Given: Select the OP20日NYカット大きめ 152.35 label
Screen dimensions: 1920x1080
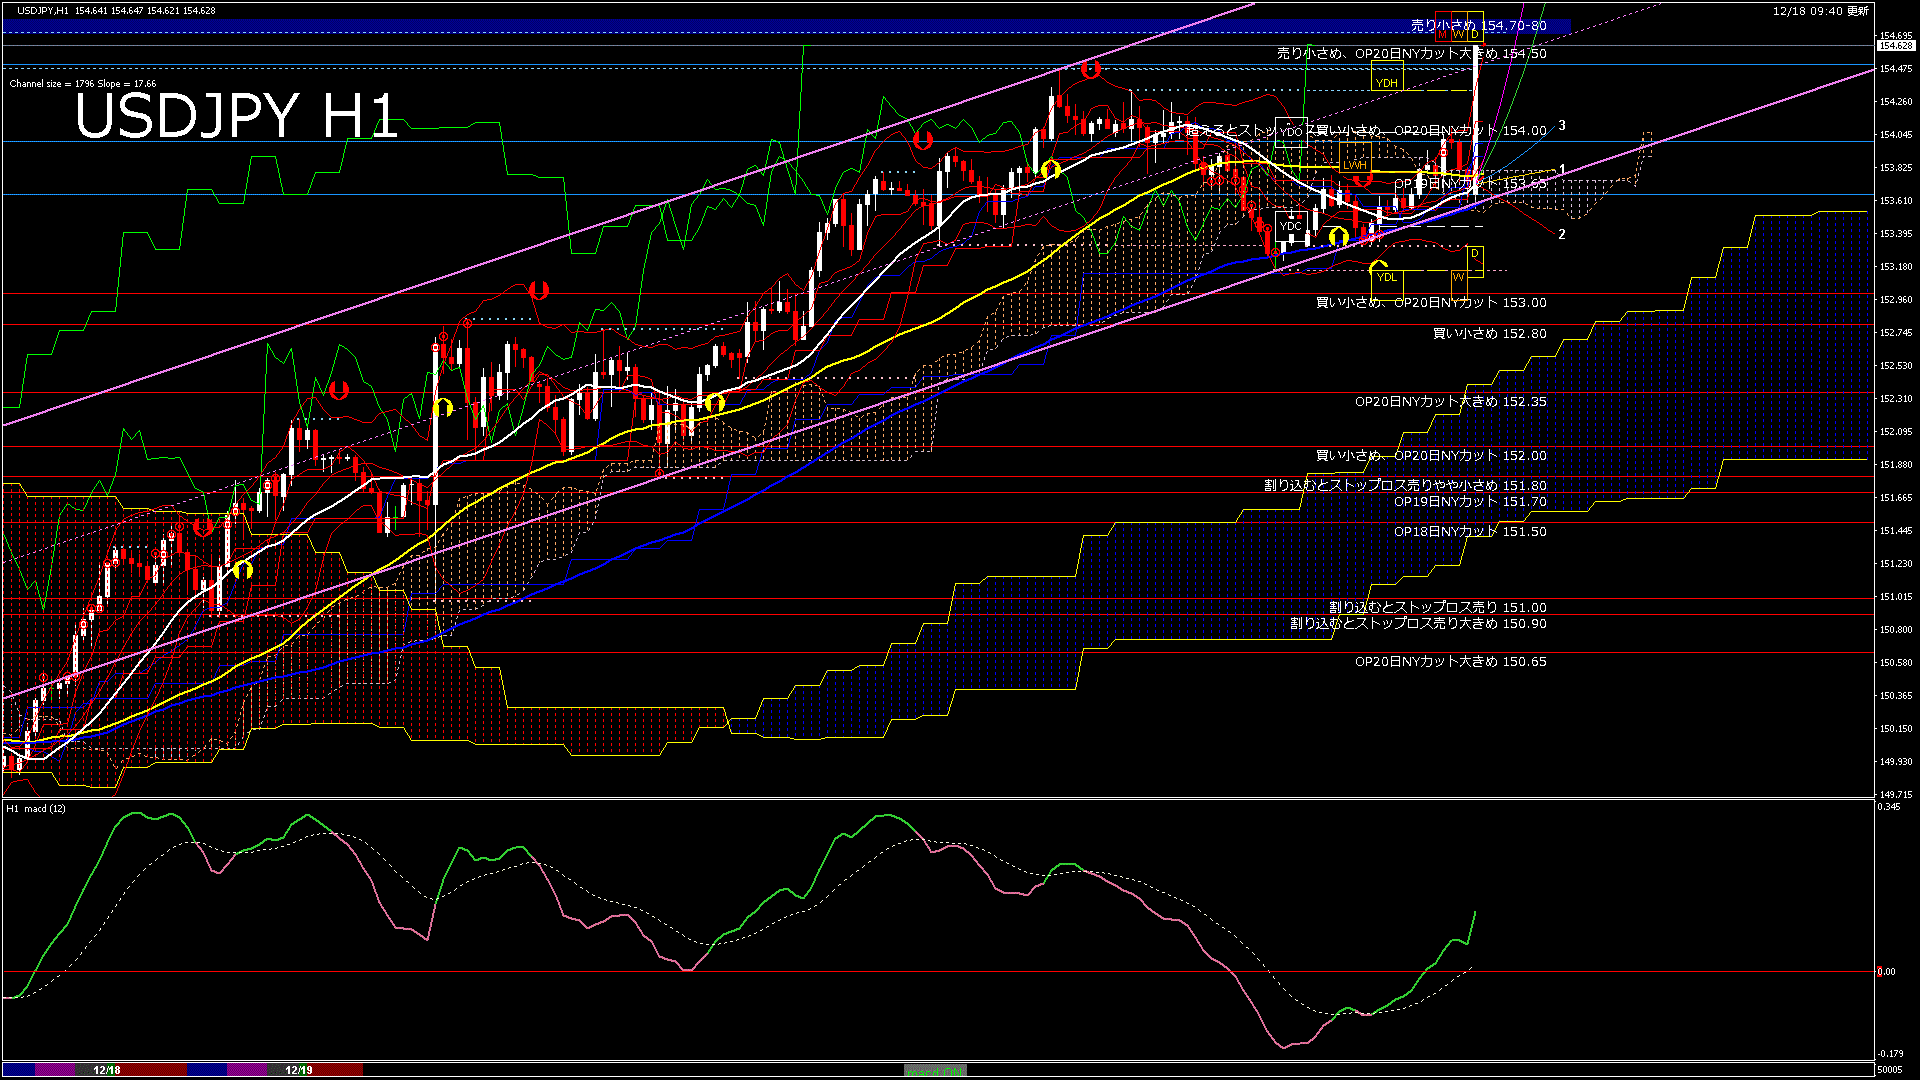Looking at the screenshot, I should [1450, 402].
